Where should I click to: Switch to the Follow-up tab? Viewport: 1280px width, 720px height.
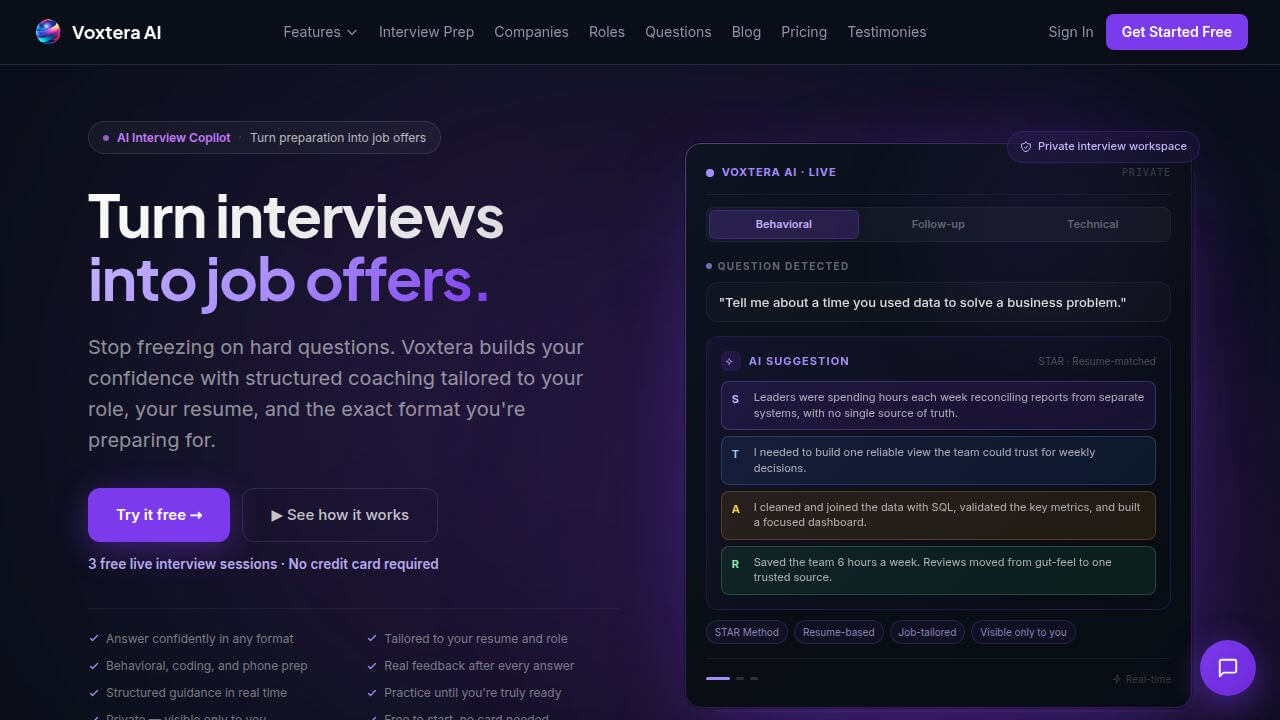(938, 224)
